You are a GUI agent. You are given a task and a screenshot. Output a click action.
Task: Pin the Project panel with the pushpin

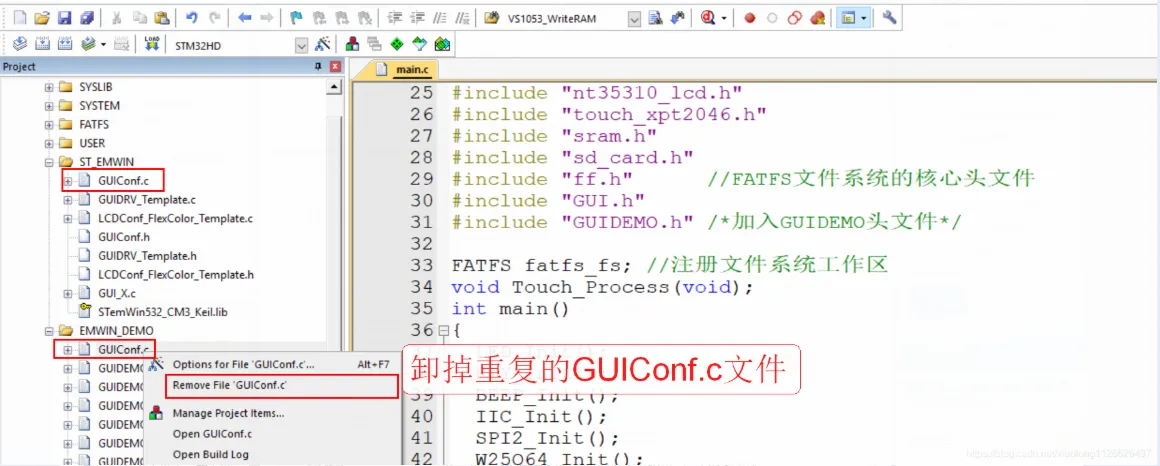(318, 67)
